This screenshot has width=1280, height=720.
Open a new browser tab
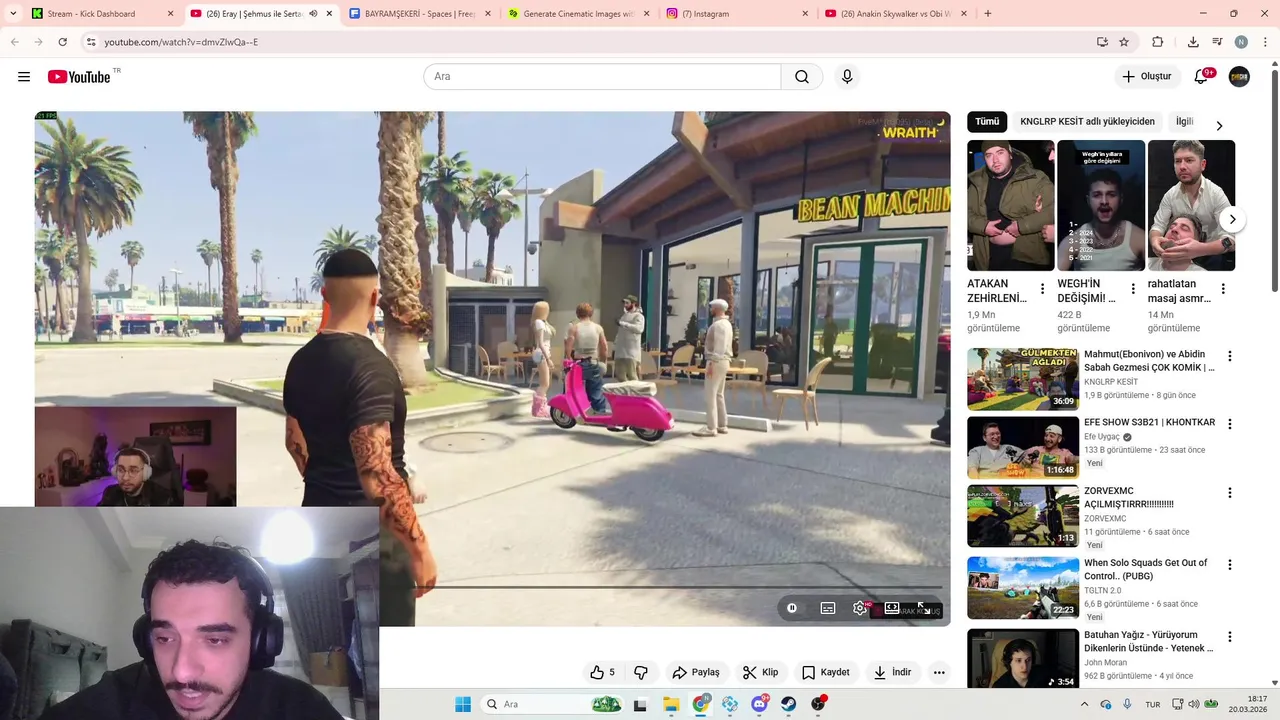point(988,14)
